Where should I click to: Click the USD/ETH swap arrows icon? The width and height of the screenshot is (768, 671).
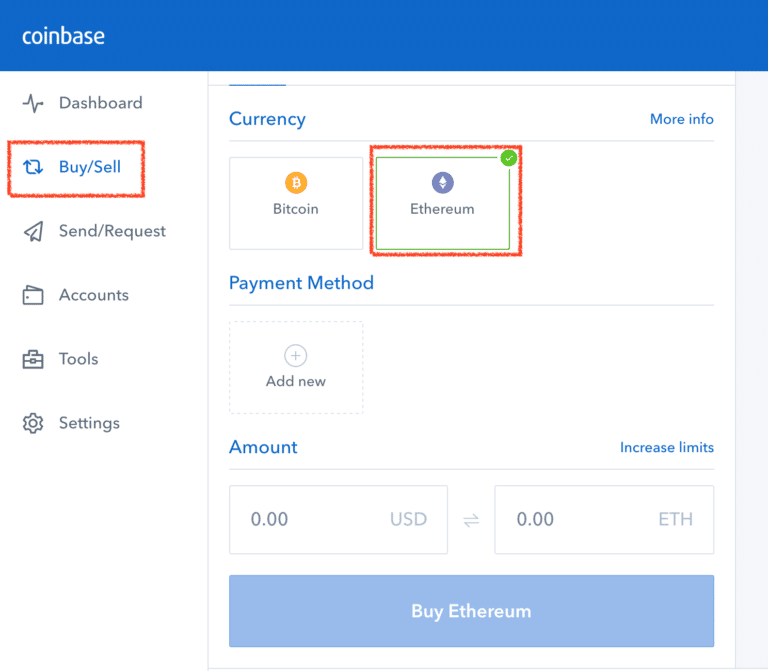pyautogui.click(x=471, y=520)
